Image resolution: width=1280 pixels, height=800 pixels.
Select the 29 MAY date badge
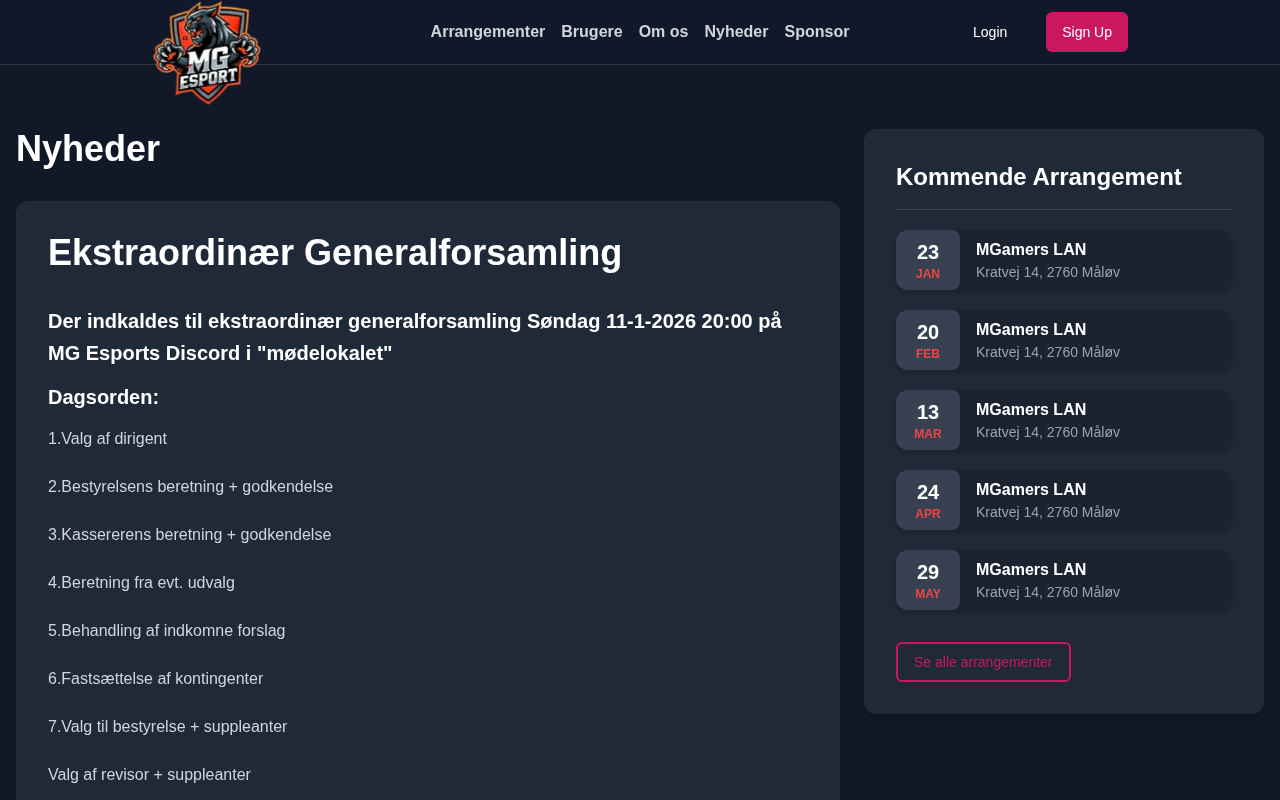coord(928,580)
